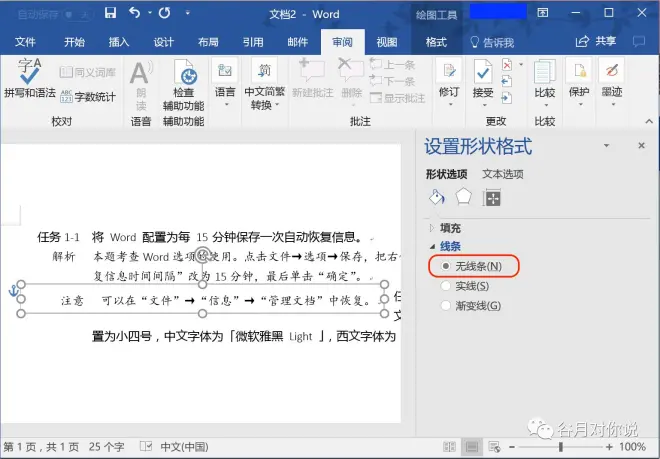Viewport: 660px width, 459px height.
Task: Click the text box anchor icon
Action: tap(13, 290)
